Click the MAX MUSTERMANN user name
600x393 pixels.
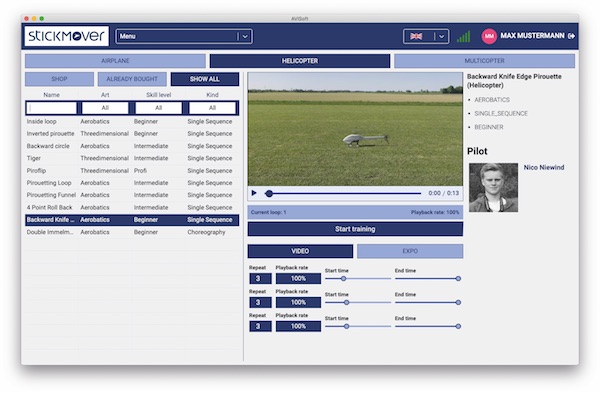(x=532, y=36)
